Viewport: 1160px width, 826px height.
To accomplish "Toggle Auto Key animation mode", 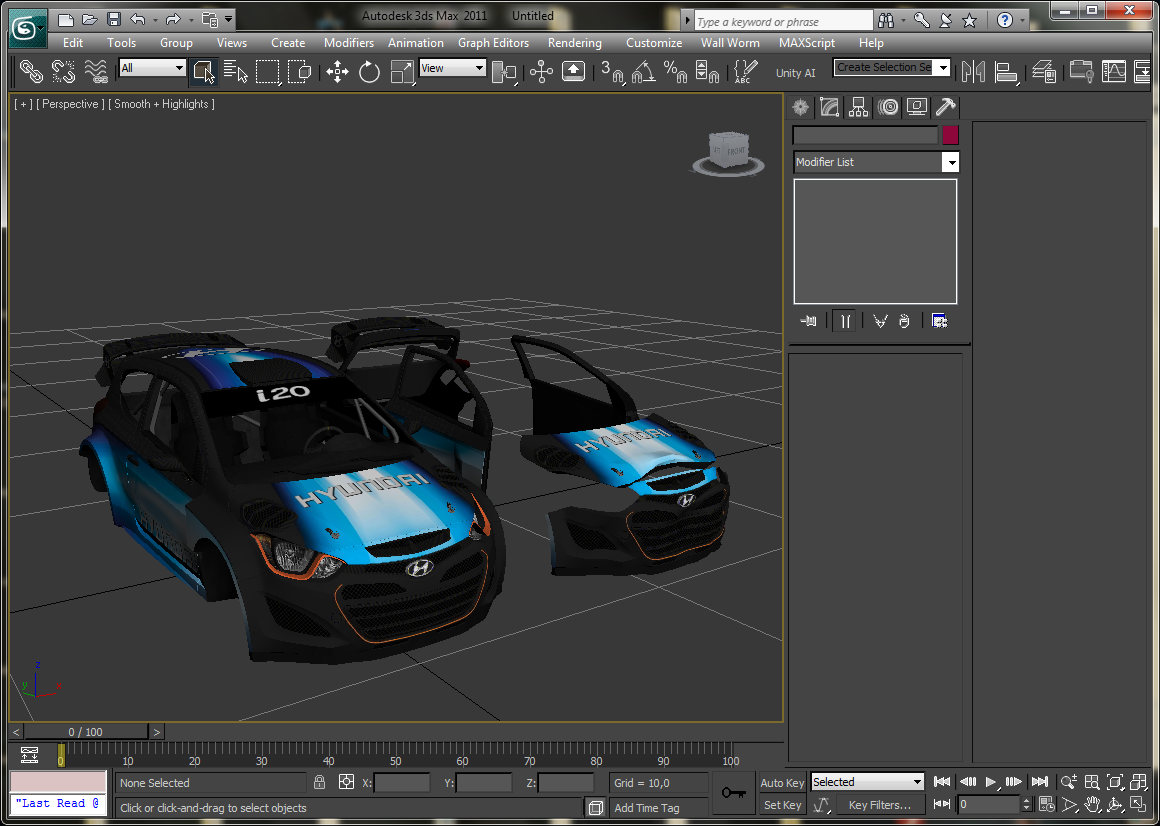I will click(x=782, y=783).
